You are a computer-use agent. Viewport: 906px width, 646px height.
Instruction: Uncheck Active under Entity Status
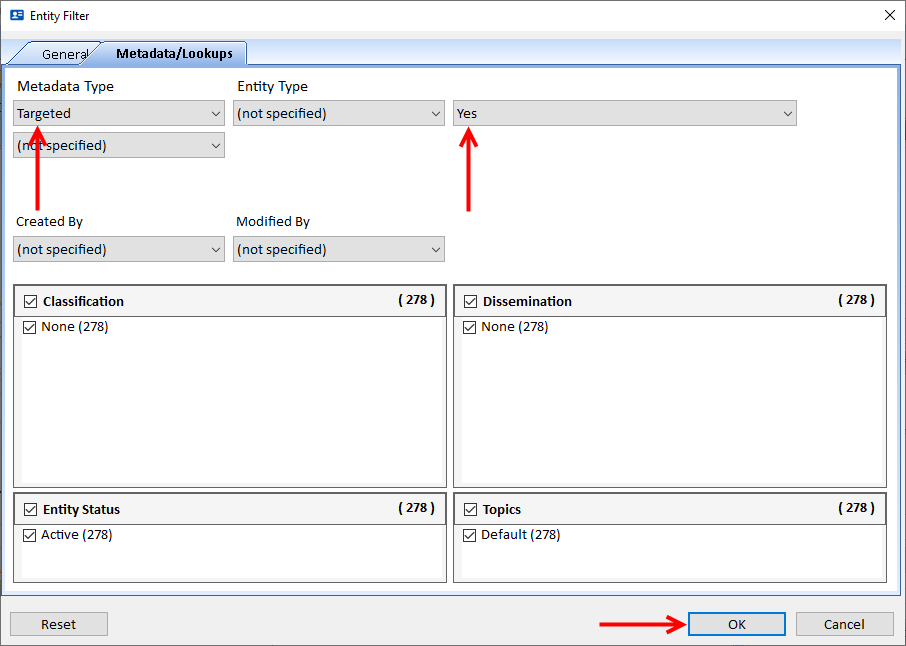coord(30,534)
